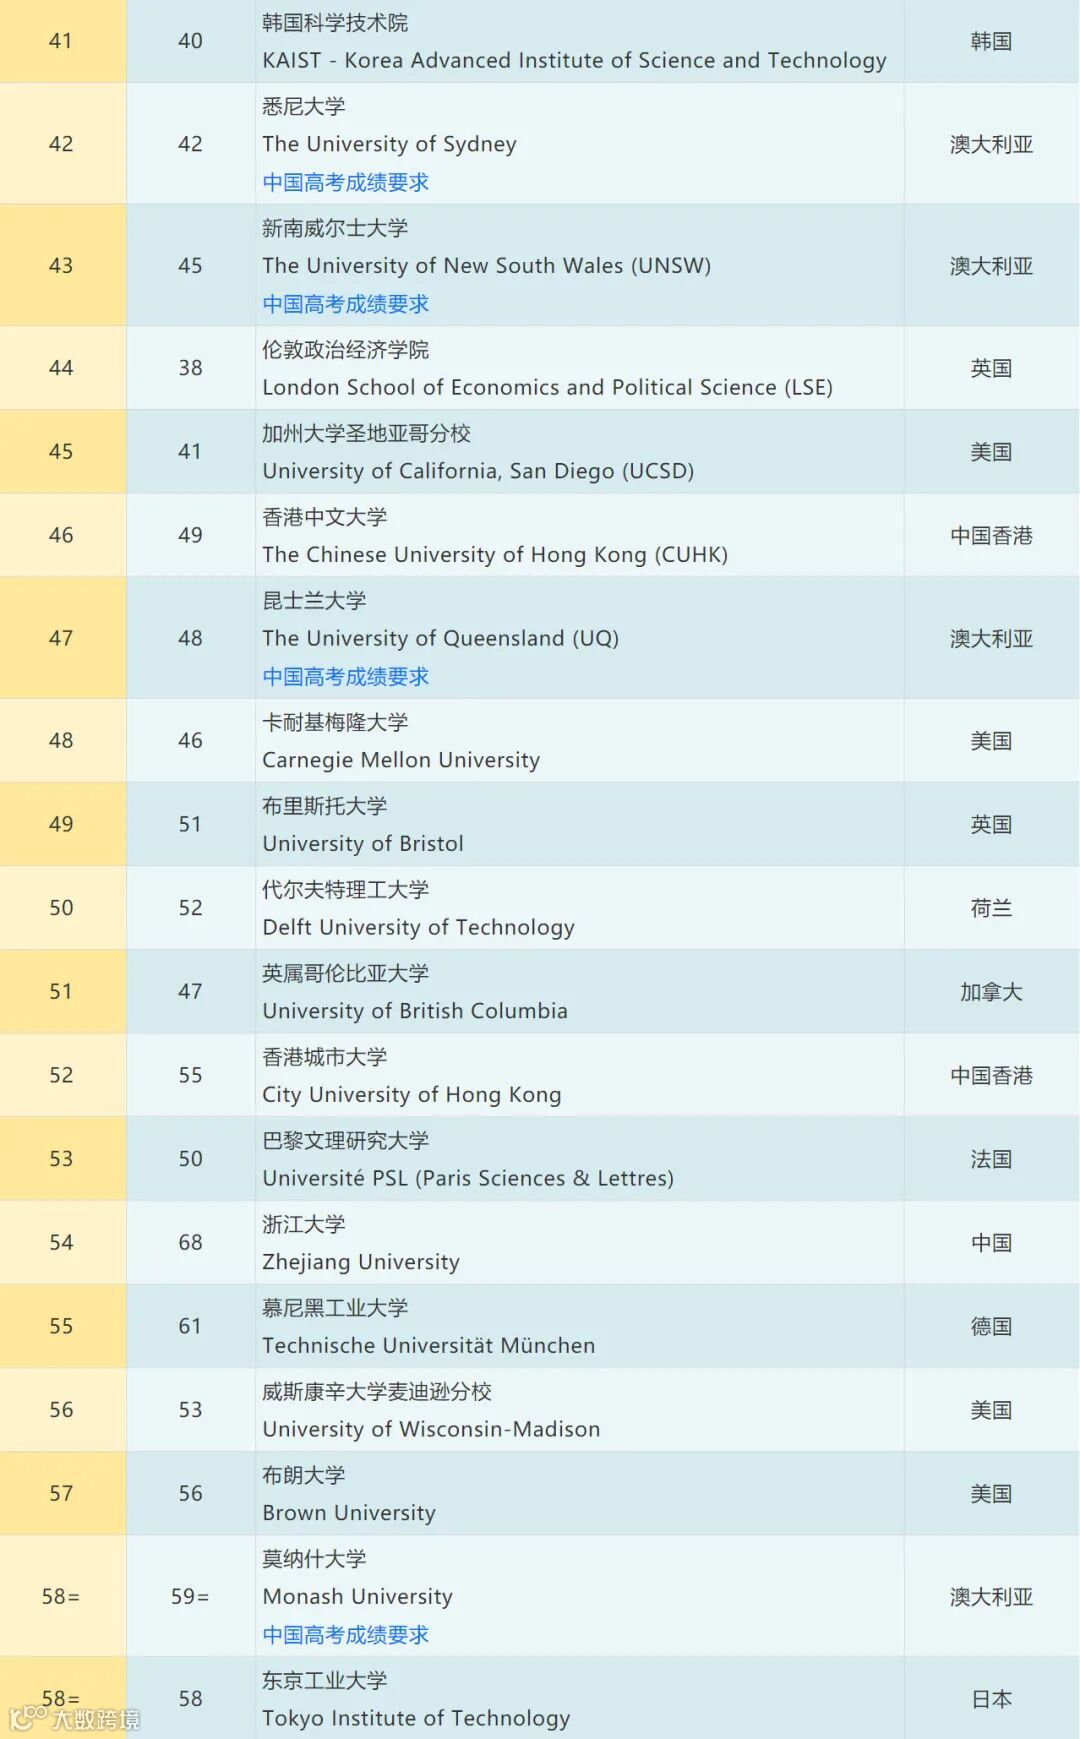Click previous rank 61 in München row
The height and width of the screenshot is (1739, 1080).
pyautogui.click(x=190, y=1327)
